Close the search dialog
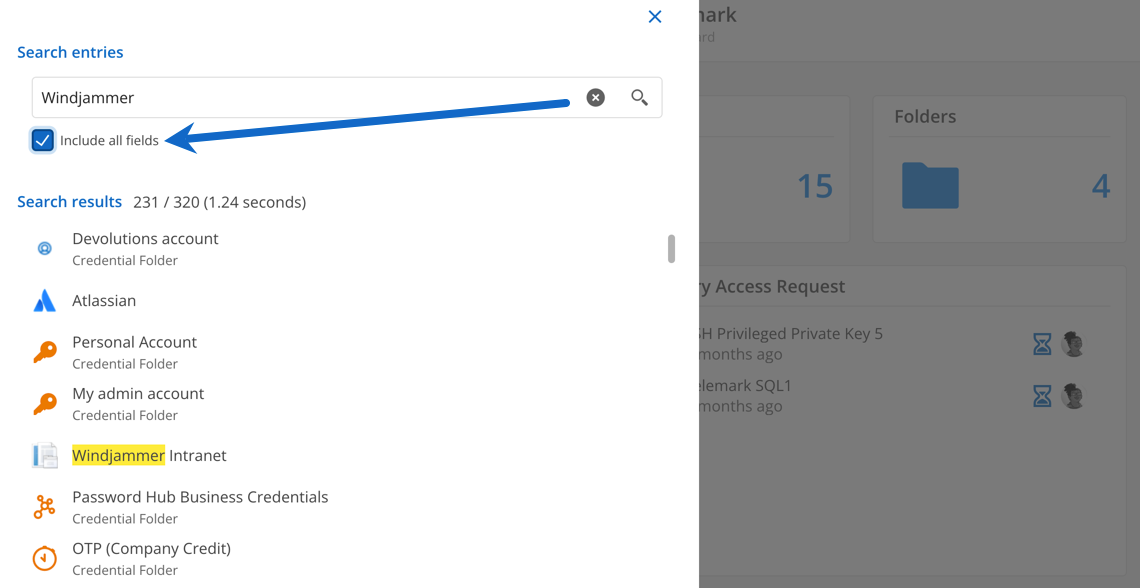This screenshot has height=588, width=1140. [655, 16]
